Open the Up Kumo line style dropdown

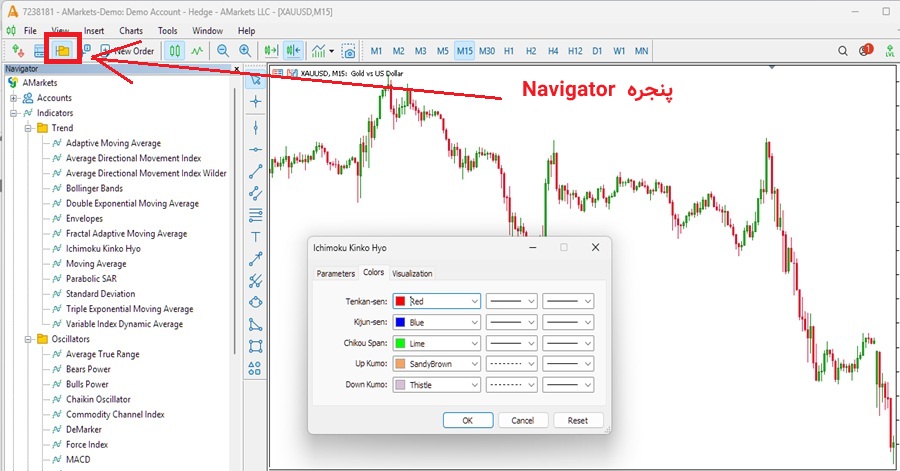(x=511, y=364)
